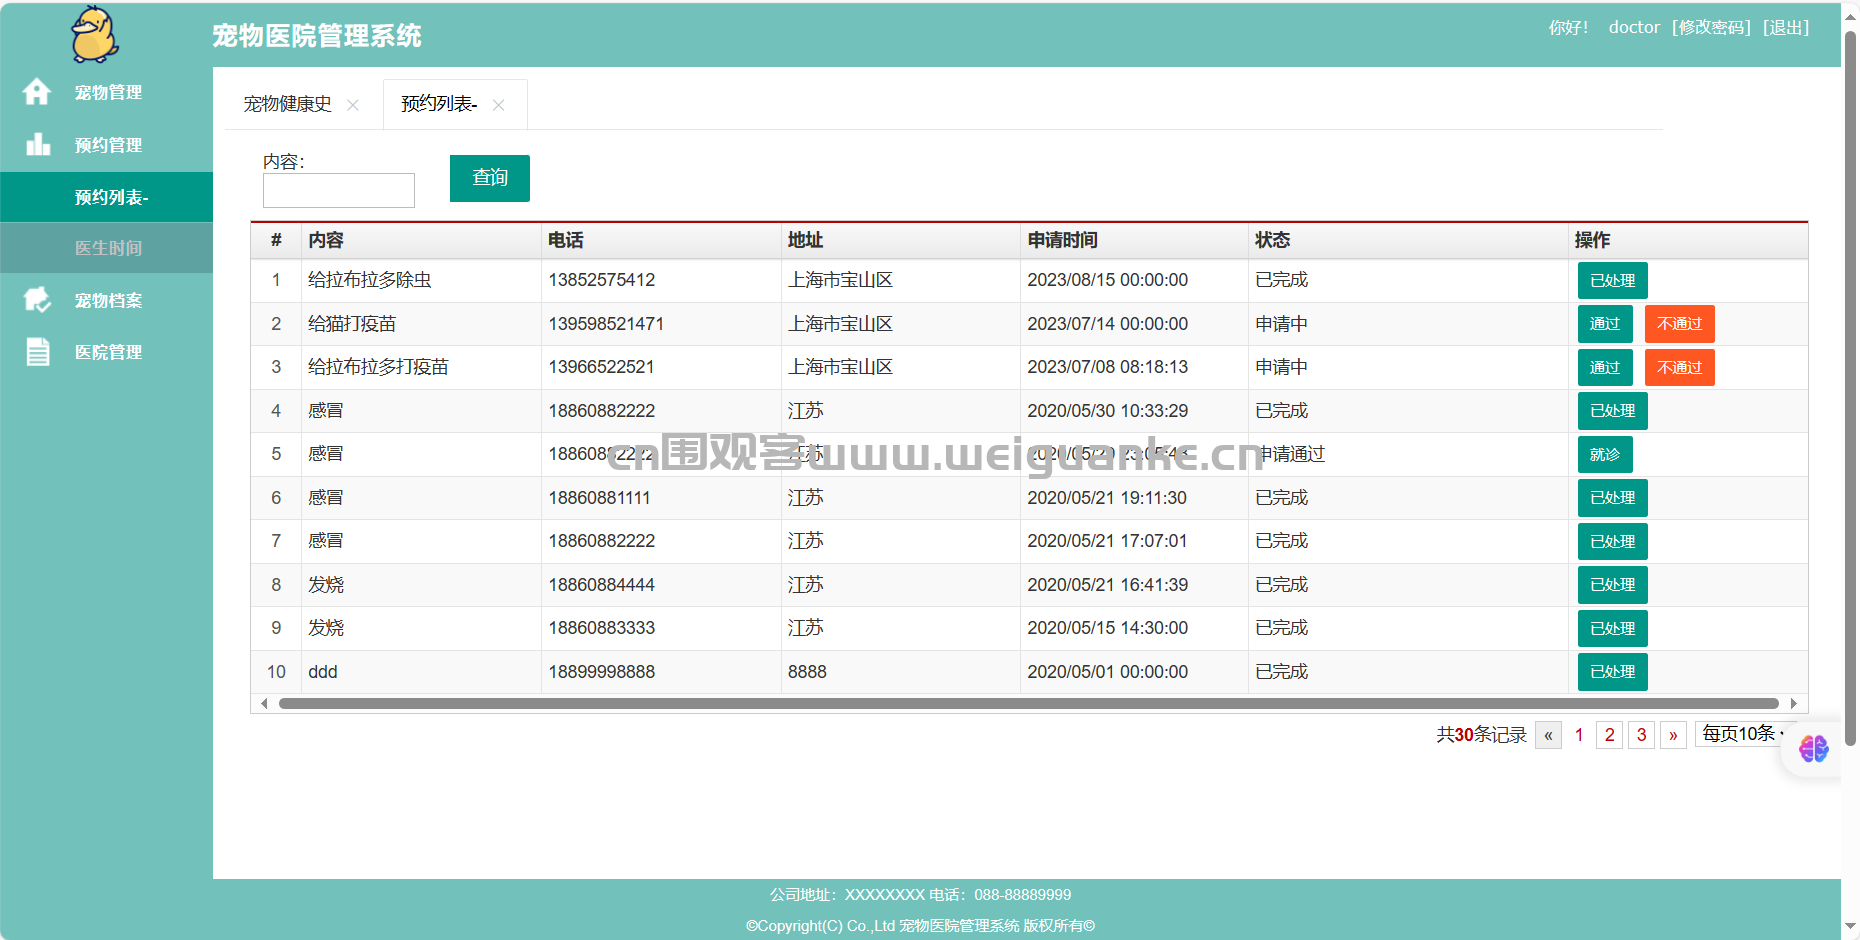This screenshot has height=940, width=1860.
Task: Click the page vertical scrollbar
Action: tap(1850, 388)
